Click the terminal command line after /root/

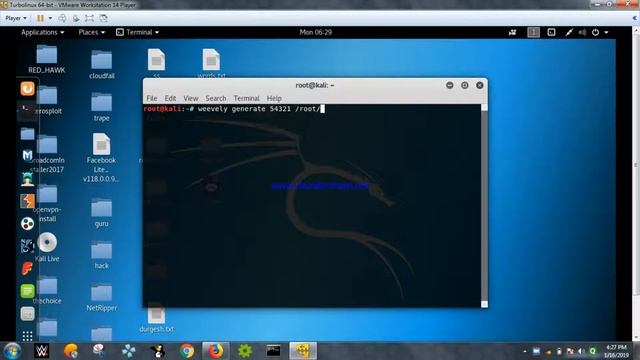[322, 109]
